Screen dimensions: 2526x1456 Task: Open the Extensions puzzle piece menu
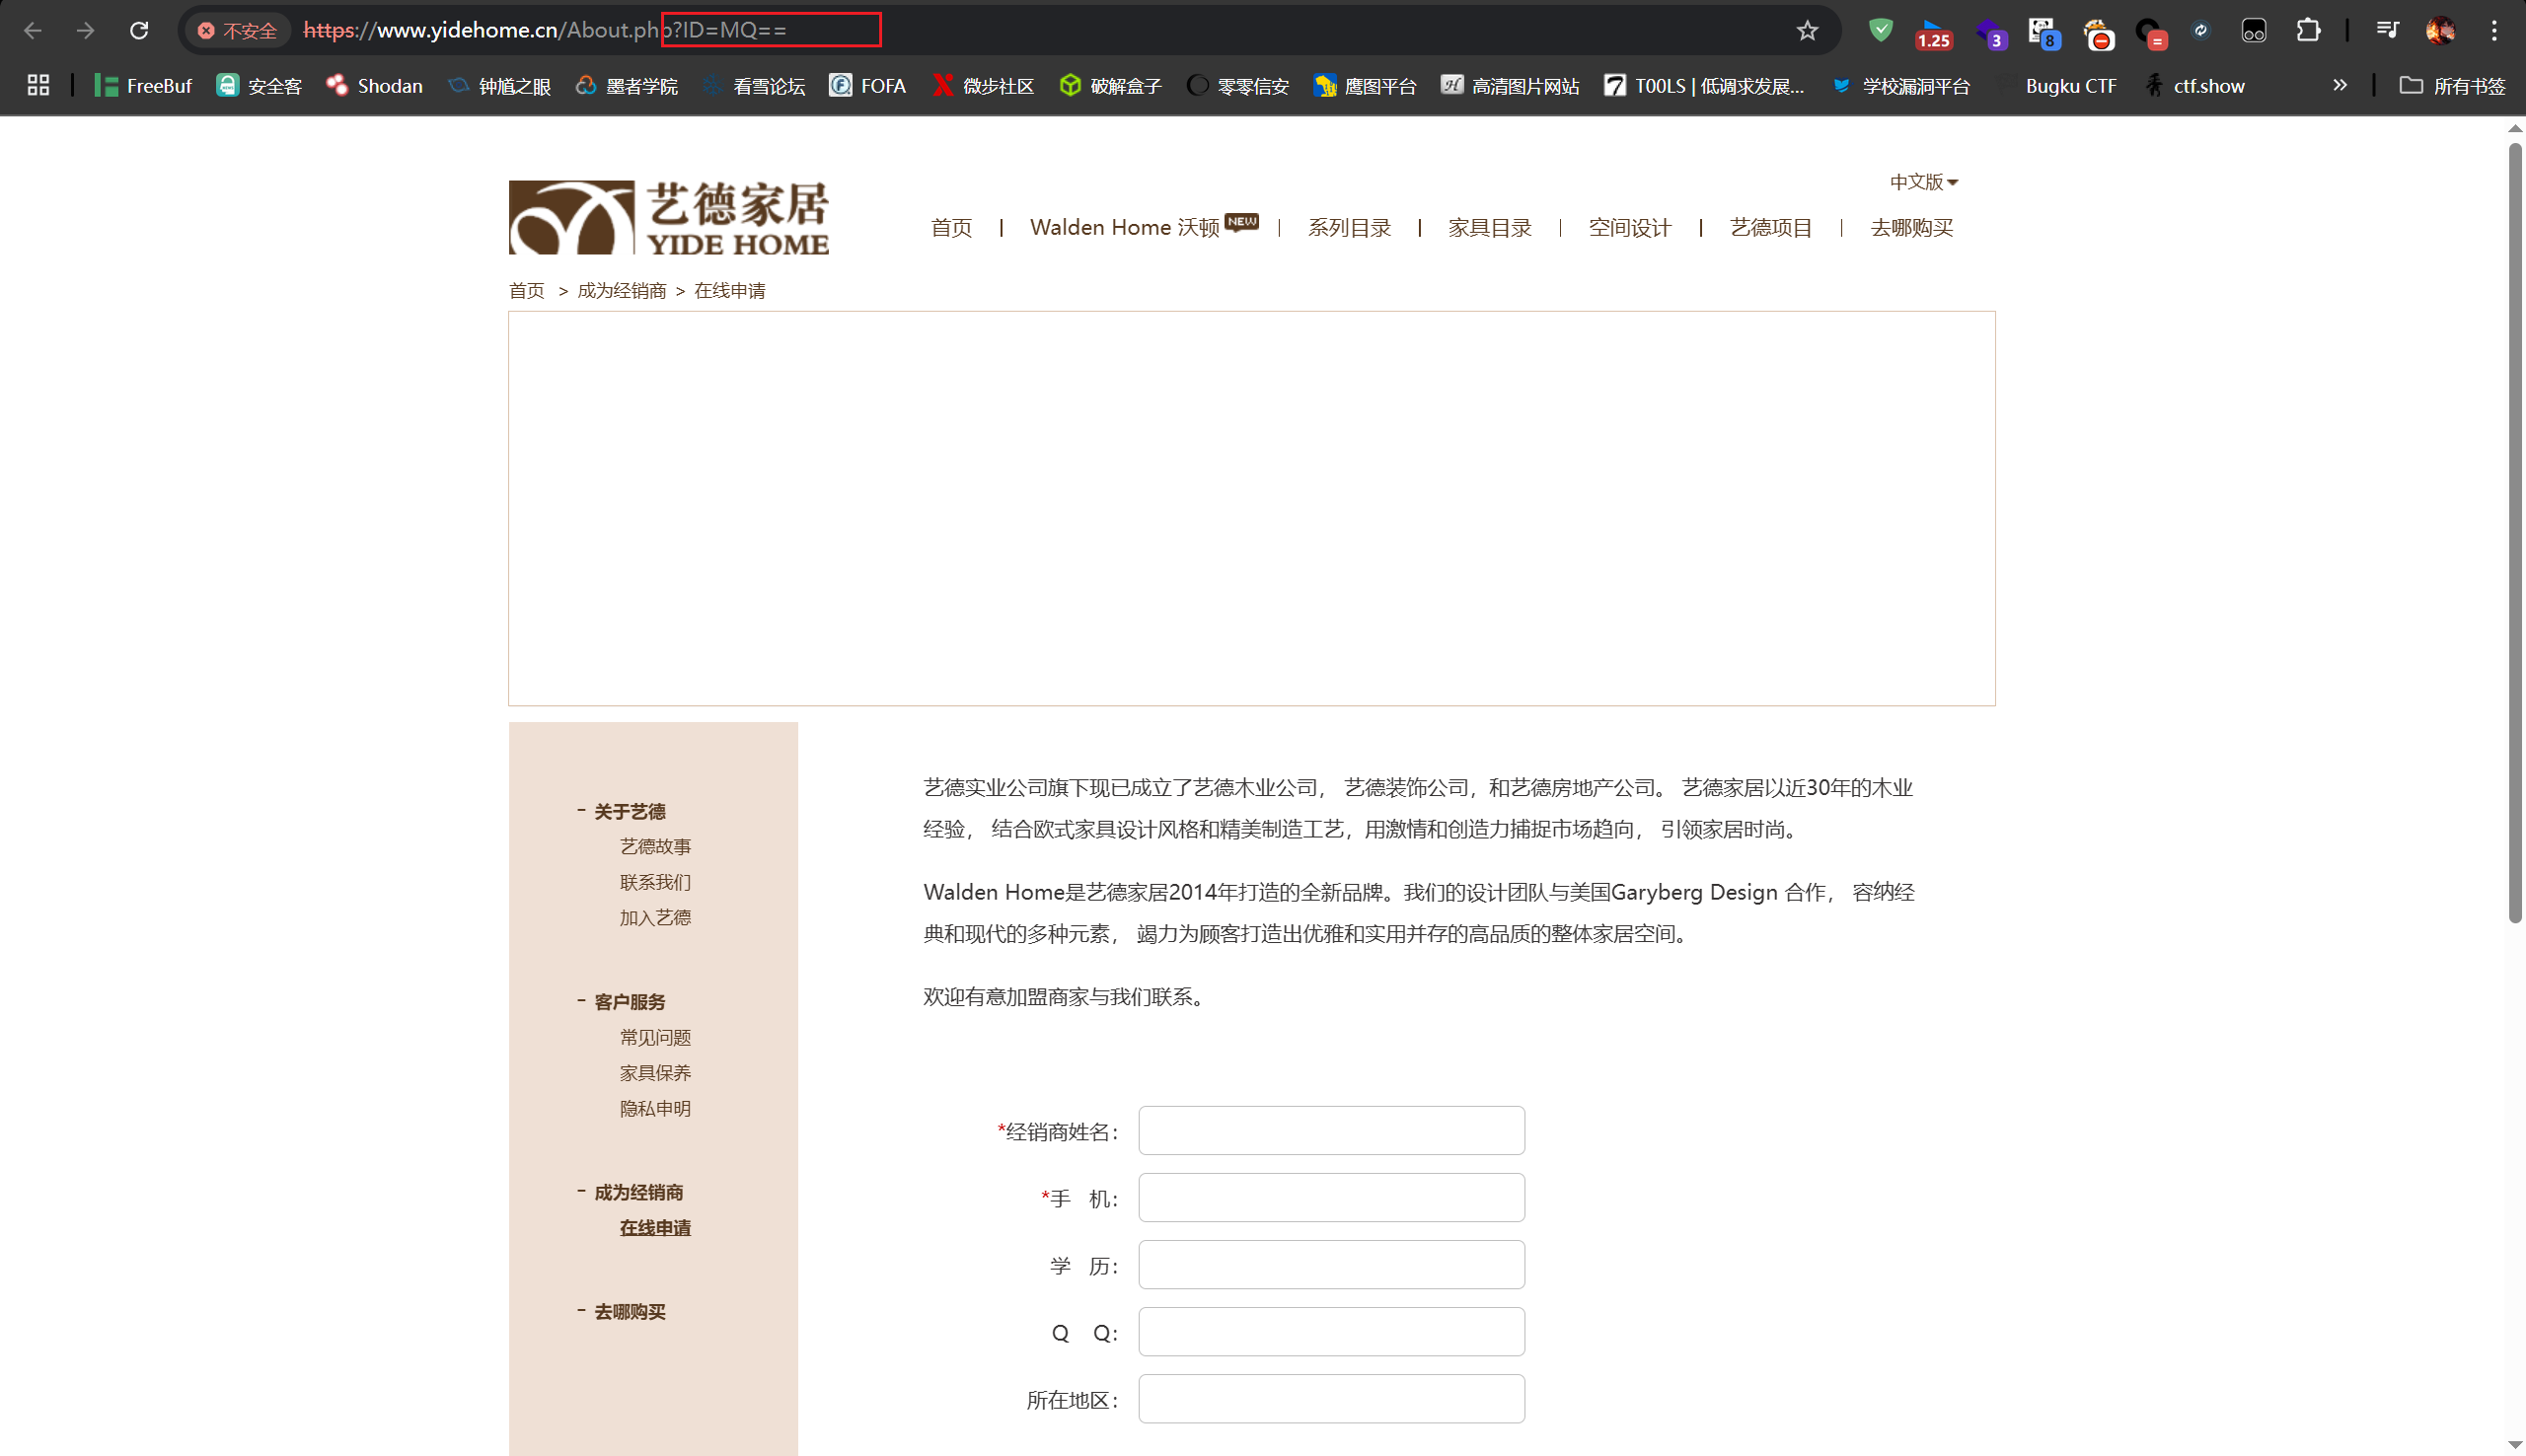pos(2307,30)
